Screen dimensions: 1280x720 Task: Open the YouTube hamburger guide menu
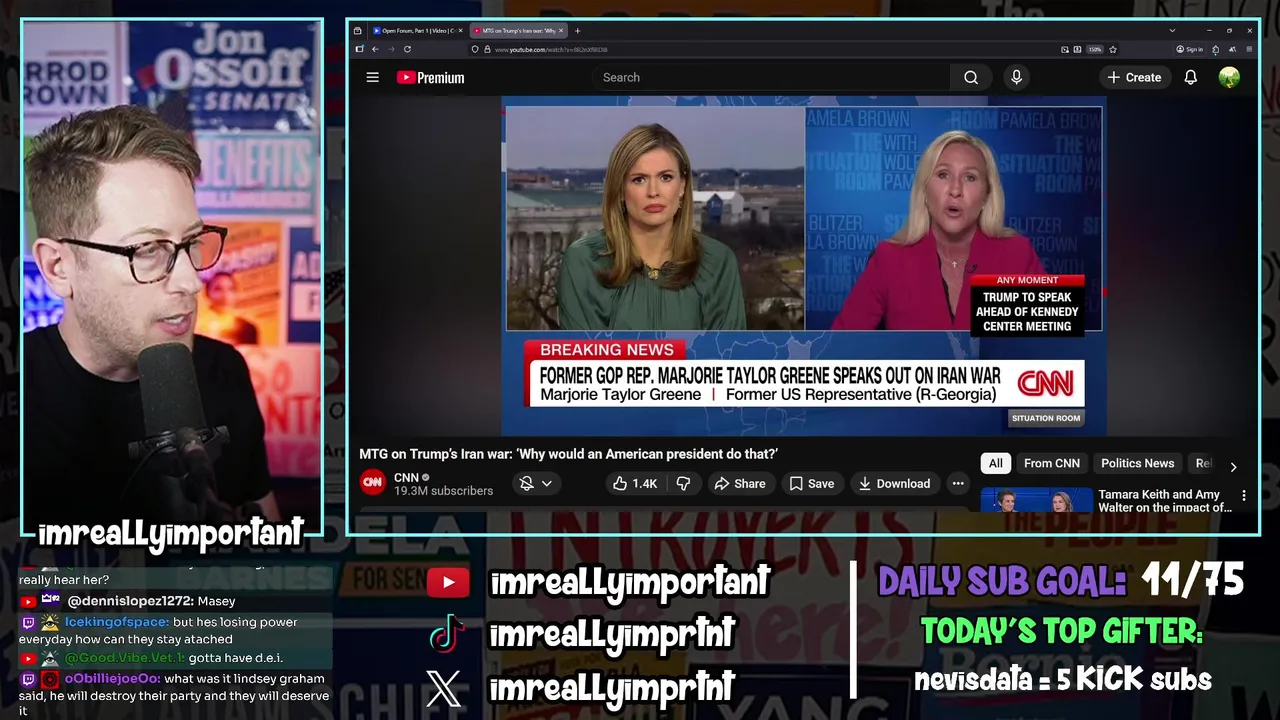click(x=372, y=77)
